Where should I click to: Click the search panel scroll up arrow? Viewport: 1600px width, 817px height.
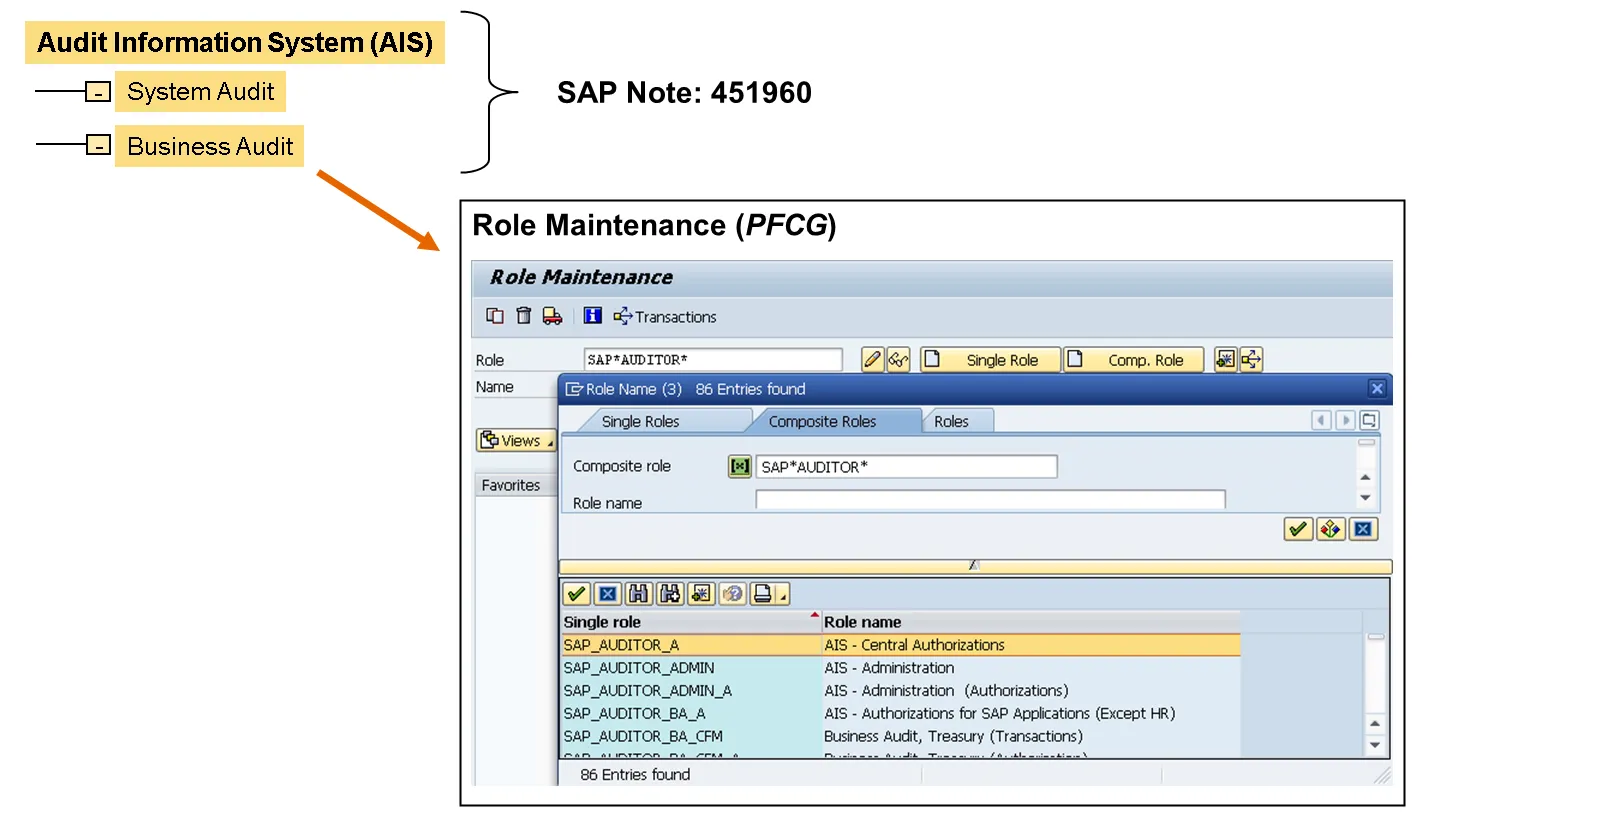tap(1365, 477)
